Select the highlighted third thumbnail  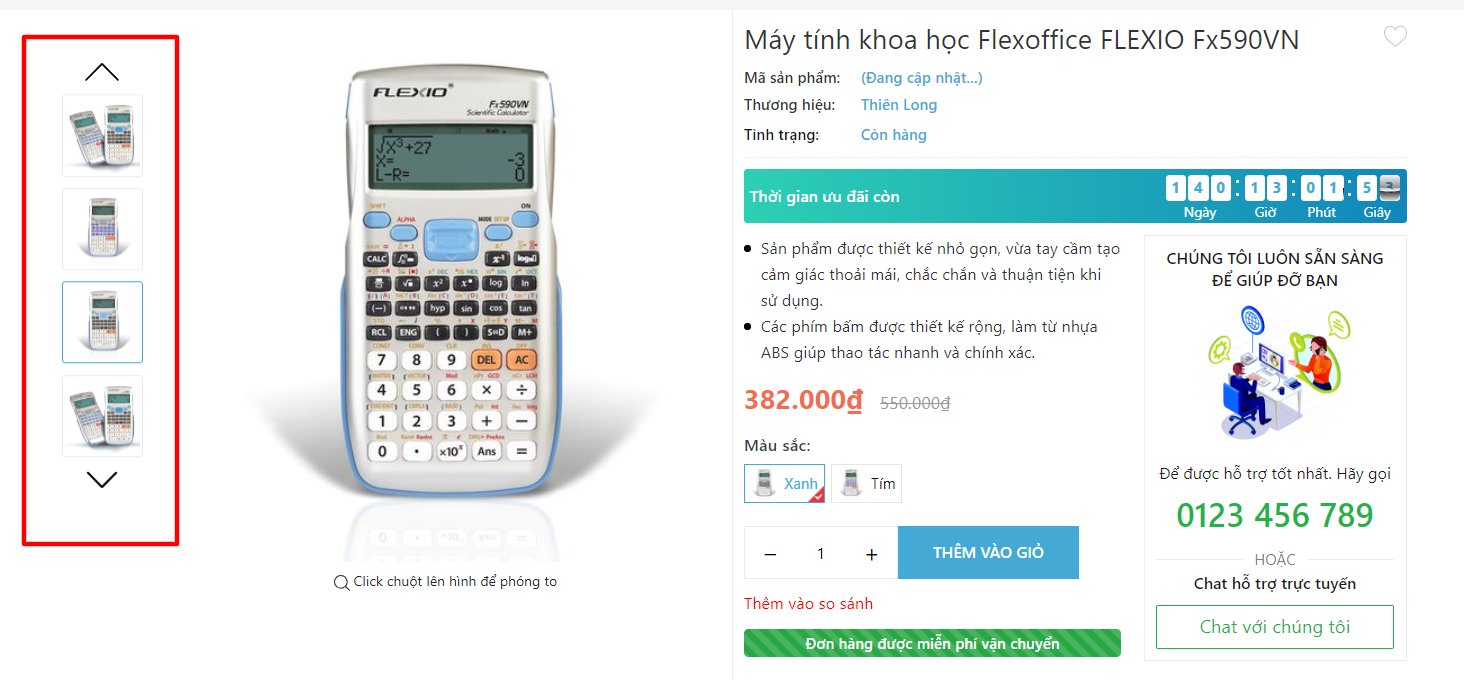pos(102,322)
